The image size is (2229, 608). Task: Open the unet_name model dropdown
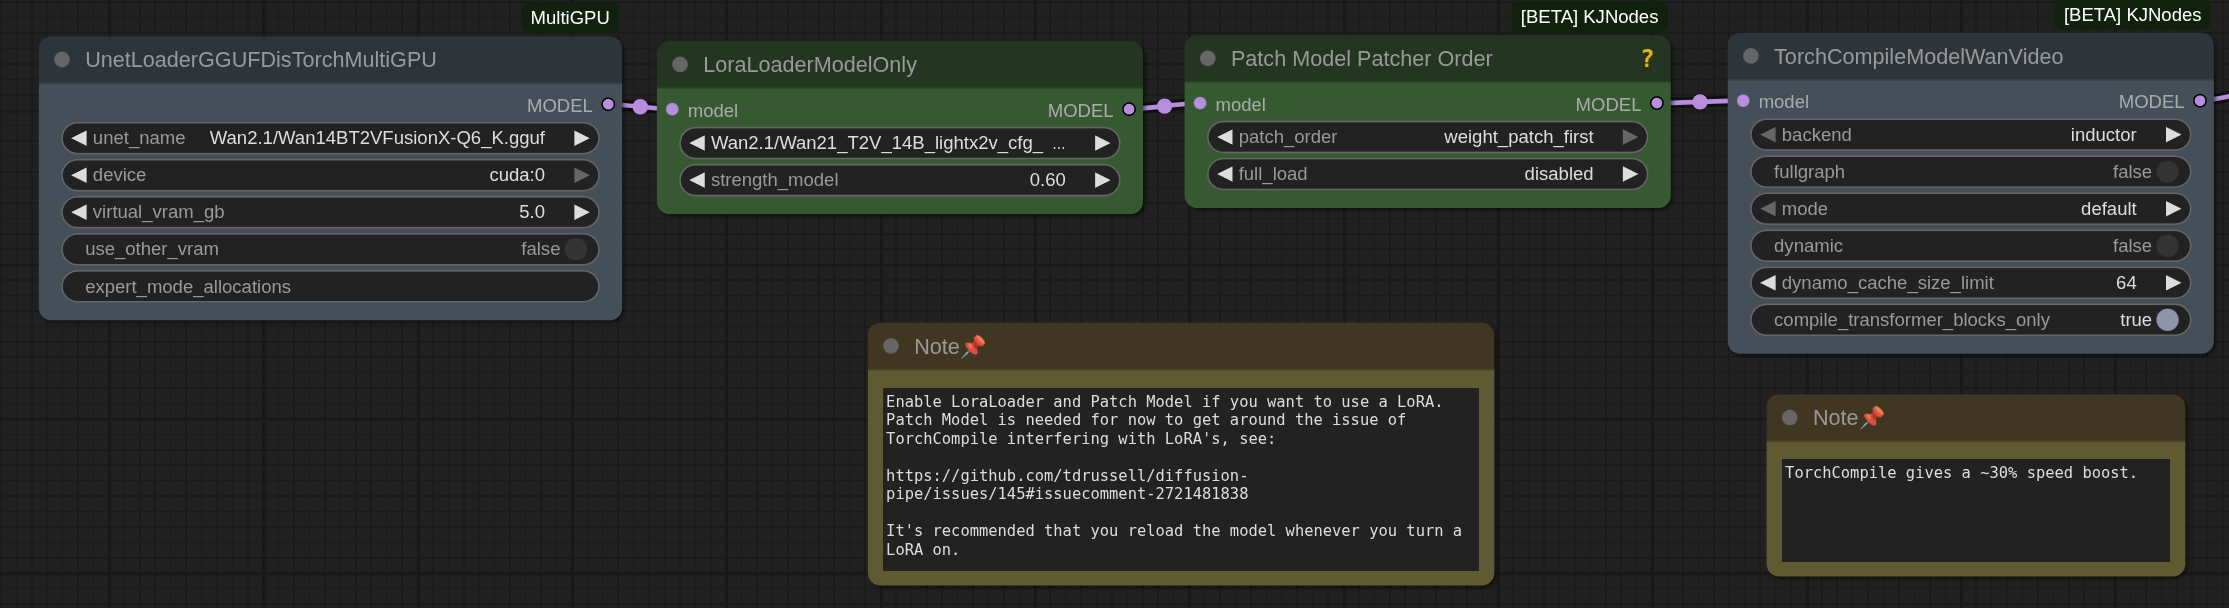330,138
